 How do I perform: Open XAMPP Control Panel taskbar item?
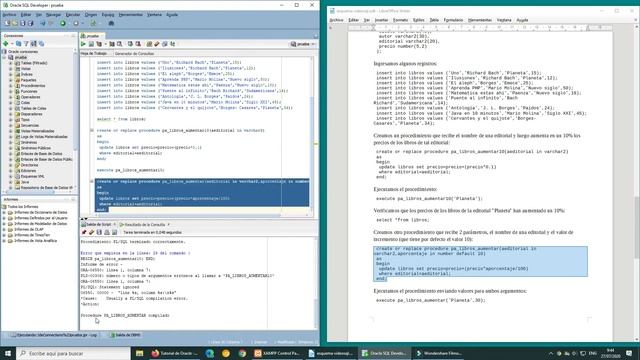(x=278, y=353)
